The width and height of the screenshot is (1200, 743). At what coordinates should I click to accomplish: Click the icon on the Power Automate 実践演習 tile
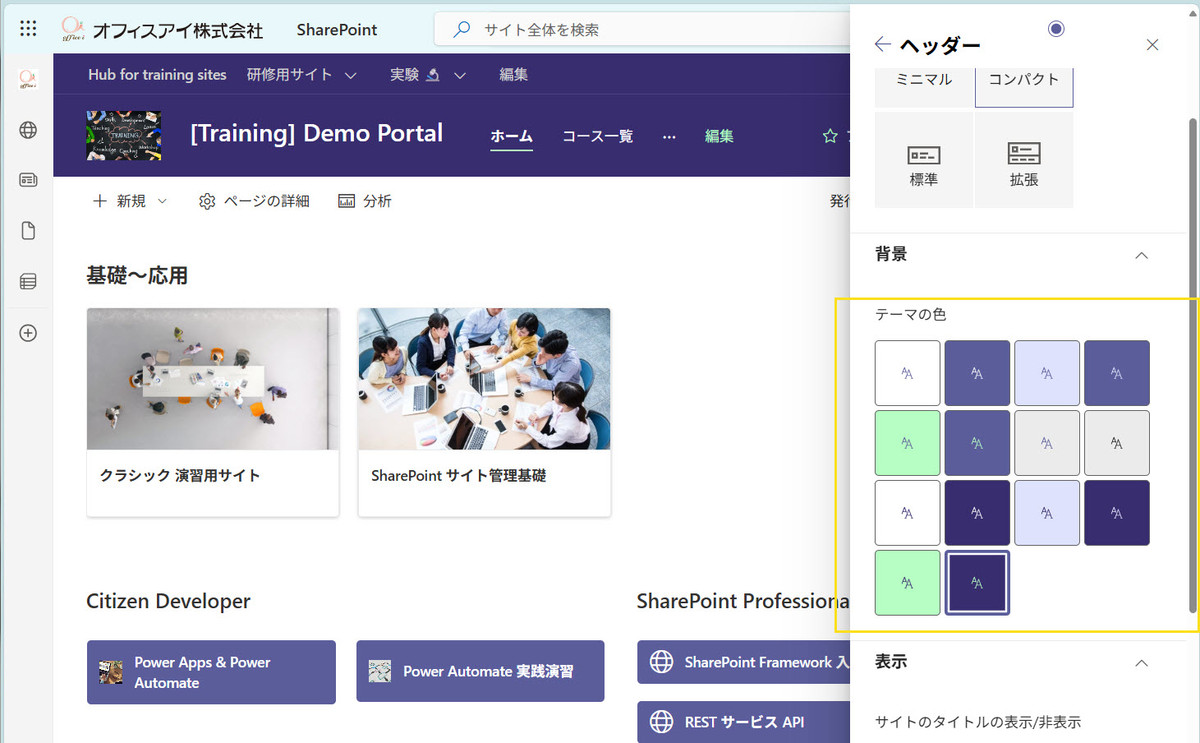[379, 672]
